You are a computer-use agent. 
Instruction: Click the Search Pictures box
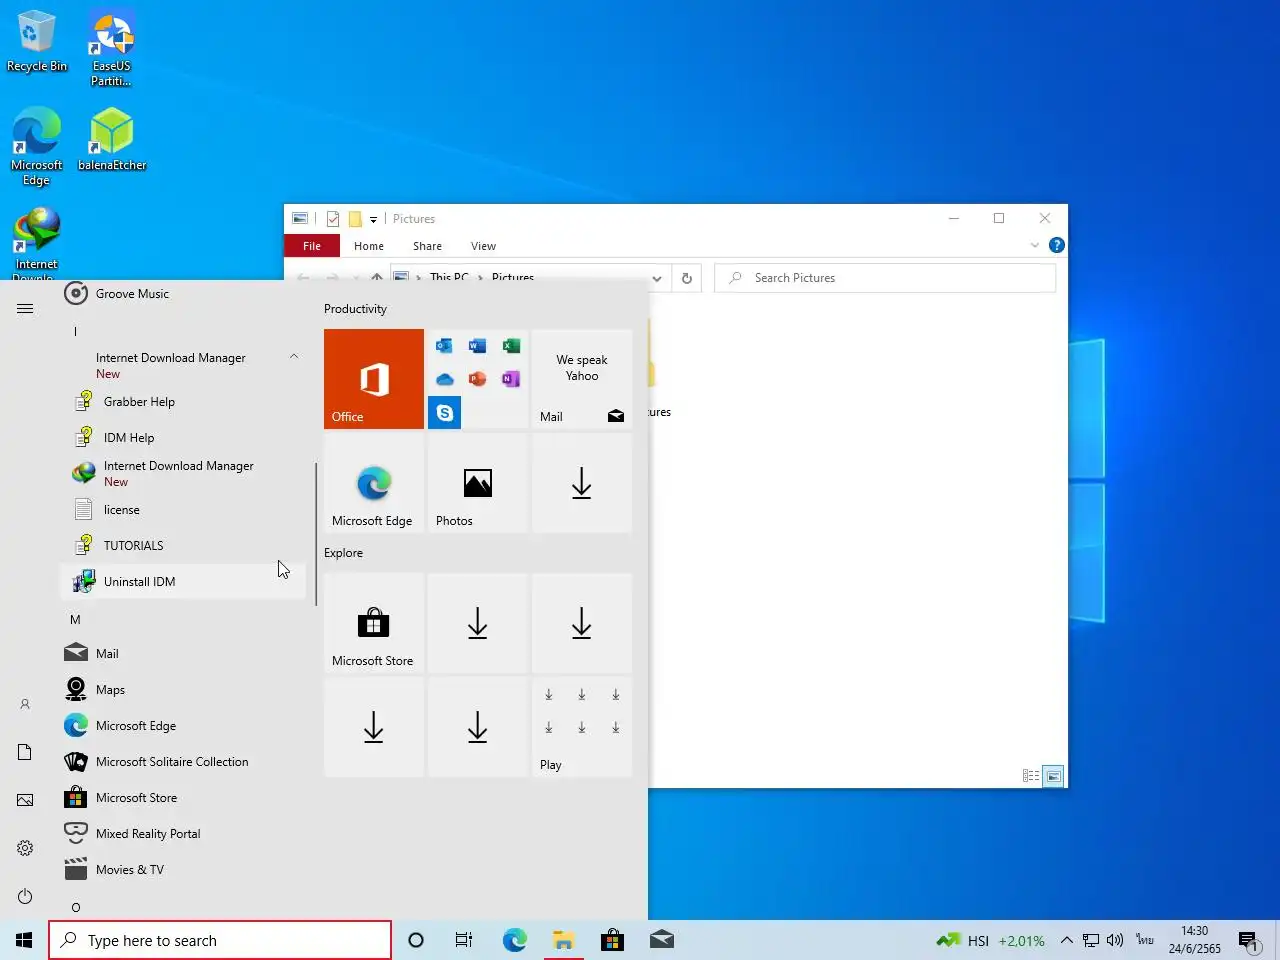click(885, 278)
